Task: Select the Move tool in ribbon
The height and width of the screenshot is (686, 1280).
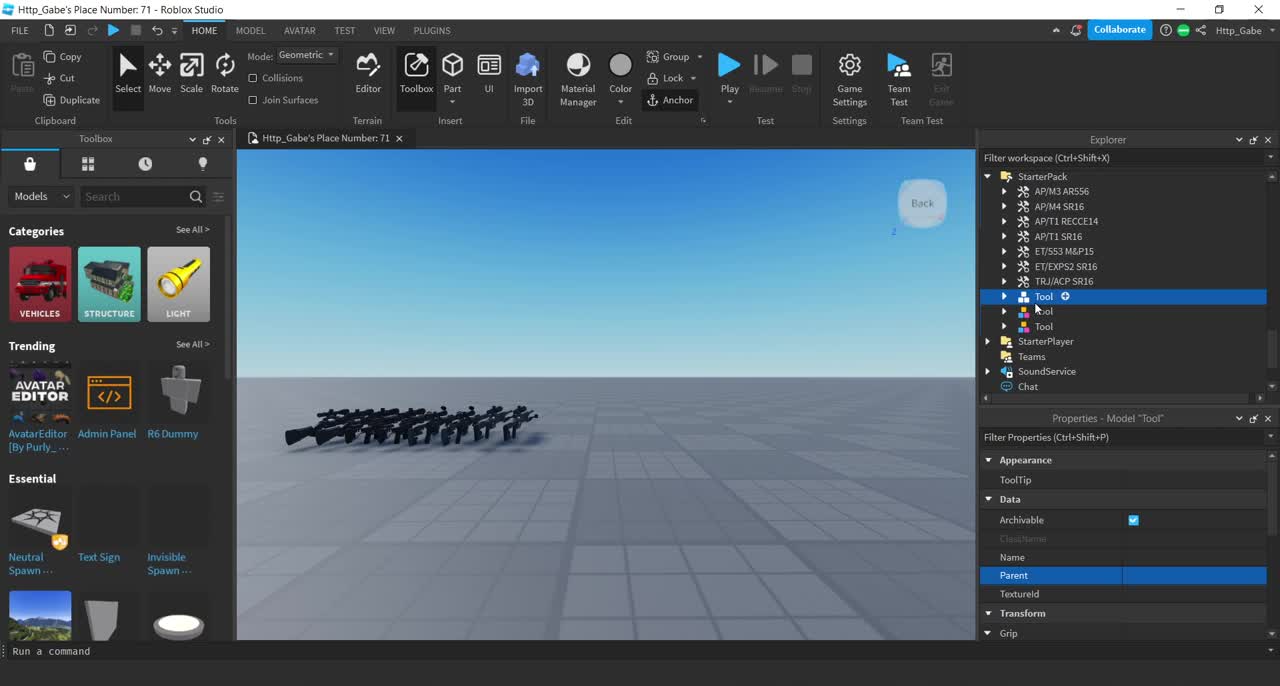Action: point(159,73)
